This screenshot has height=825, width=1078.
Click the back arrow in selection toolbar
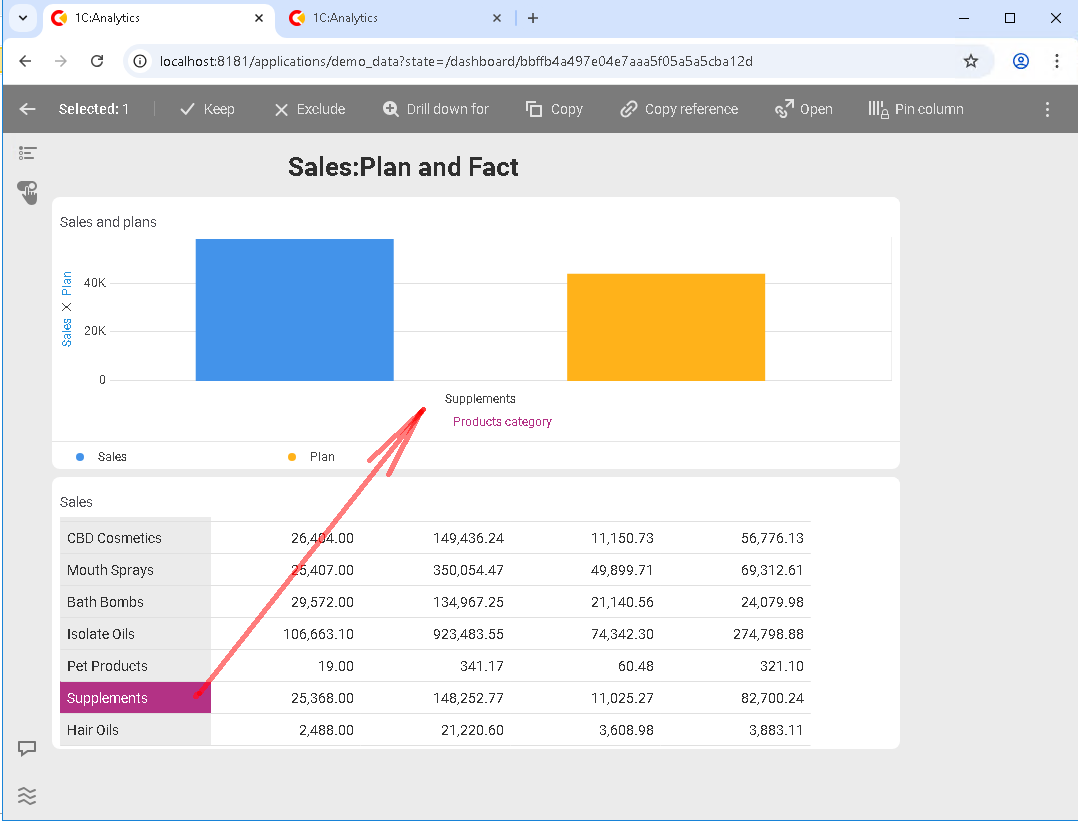tap(28, 109)
